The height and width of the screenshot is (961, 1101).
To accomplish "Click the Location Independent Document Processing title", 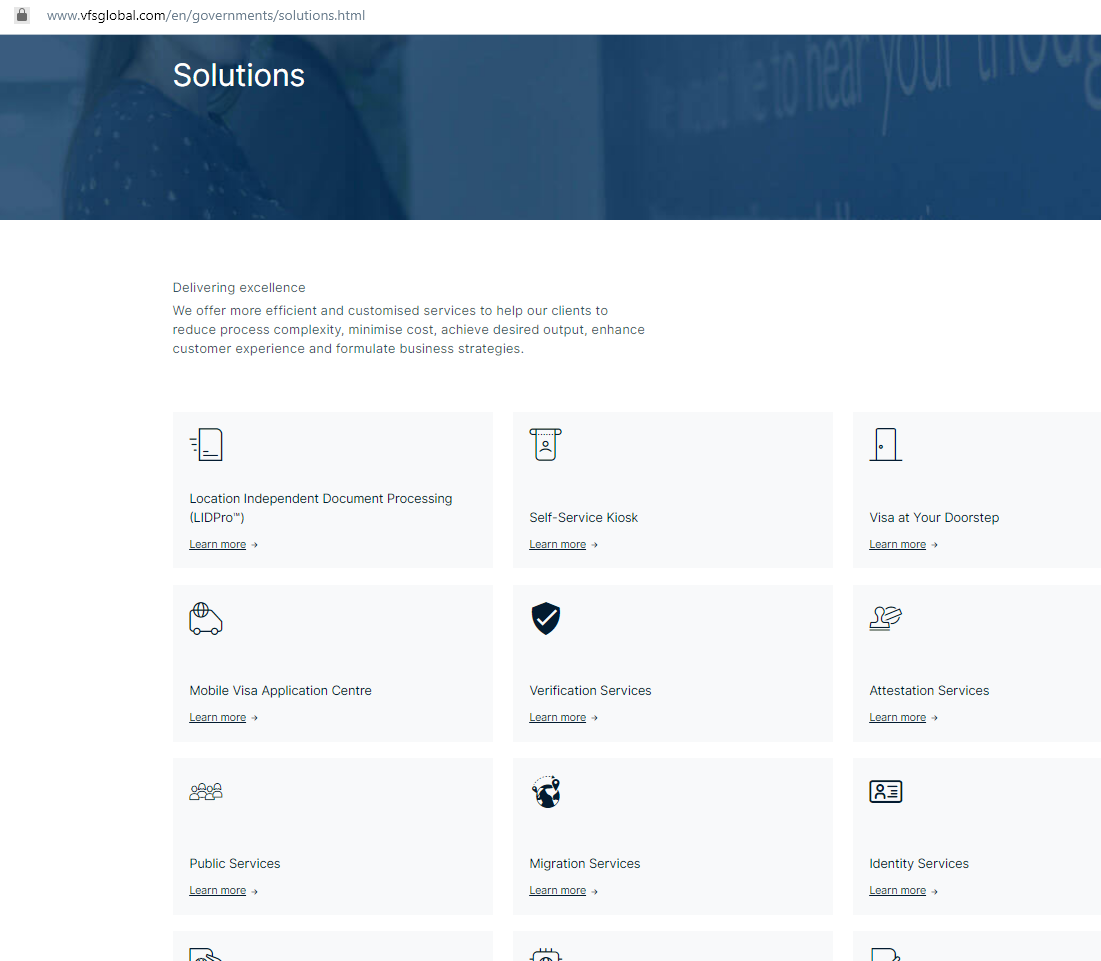I will click(x=321, y=508).
